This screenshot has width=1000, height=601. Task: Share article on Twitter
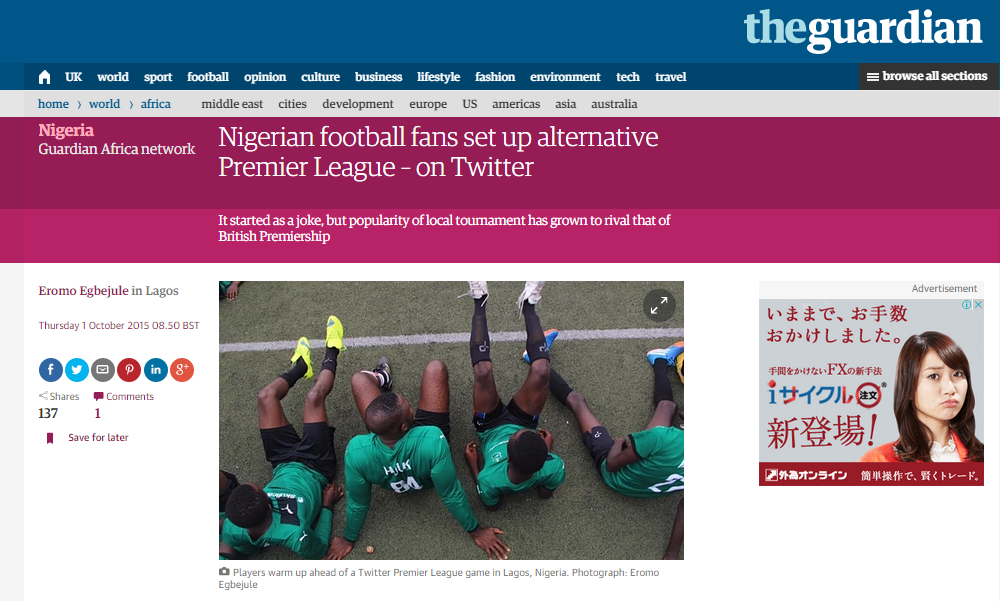tap(77, 369)
